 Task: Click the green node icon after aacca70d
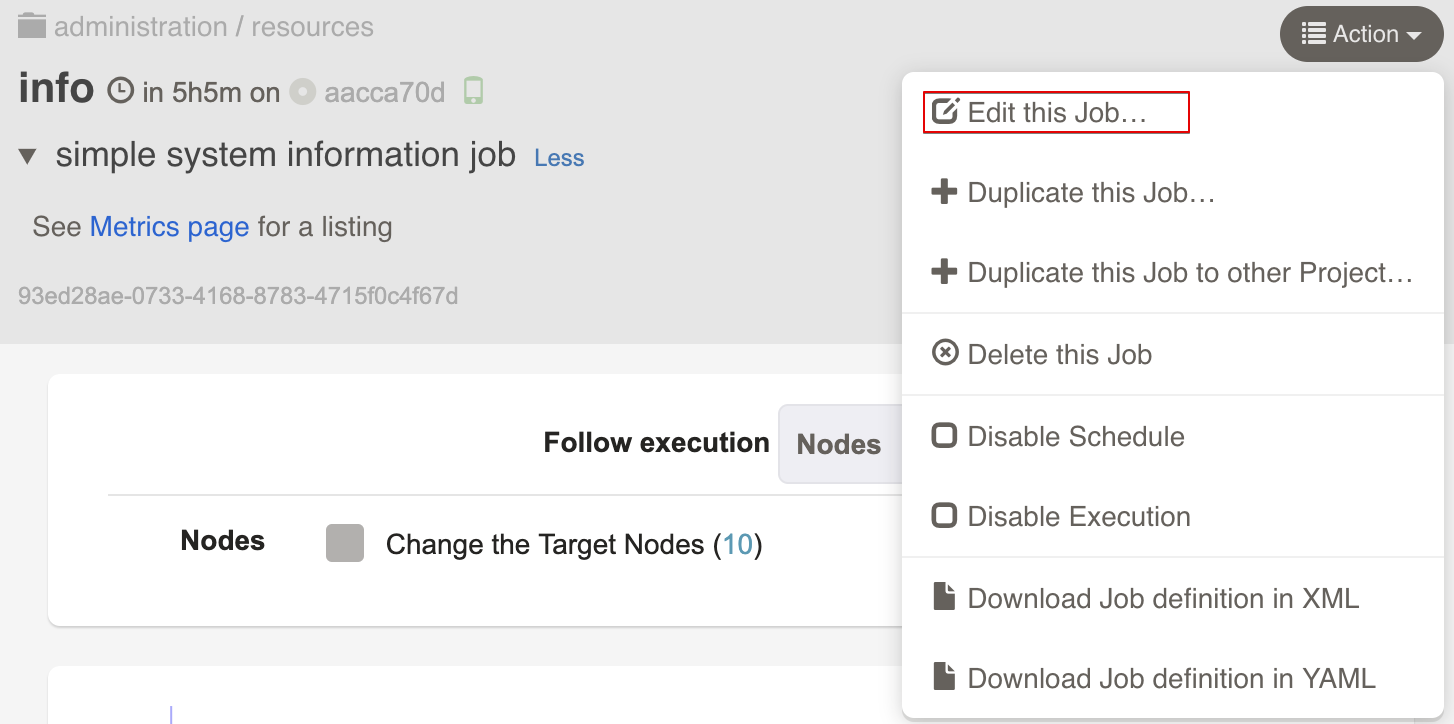click(472, 90)
